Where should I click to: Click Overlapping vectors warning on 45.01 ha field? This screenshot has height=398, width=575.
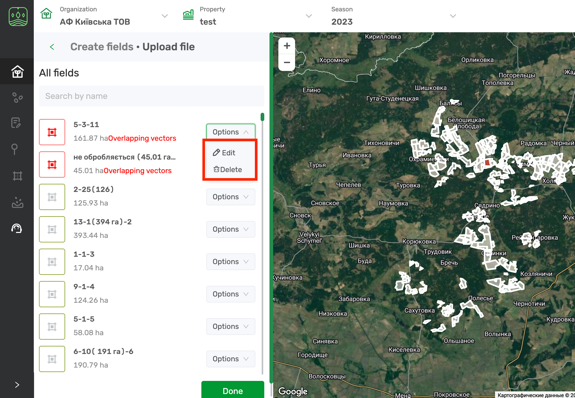(138, 171)
